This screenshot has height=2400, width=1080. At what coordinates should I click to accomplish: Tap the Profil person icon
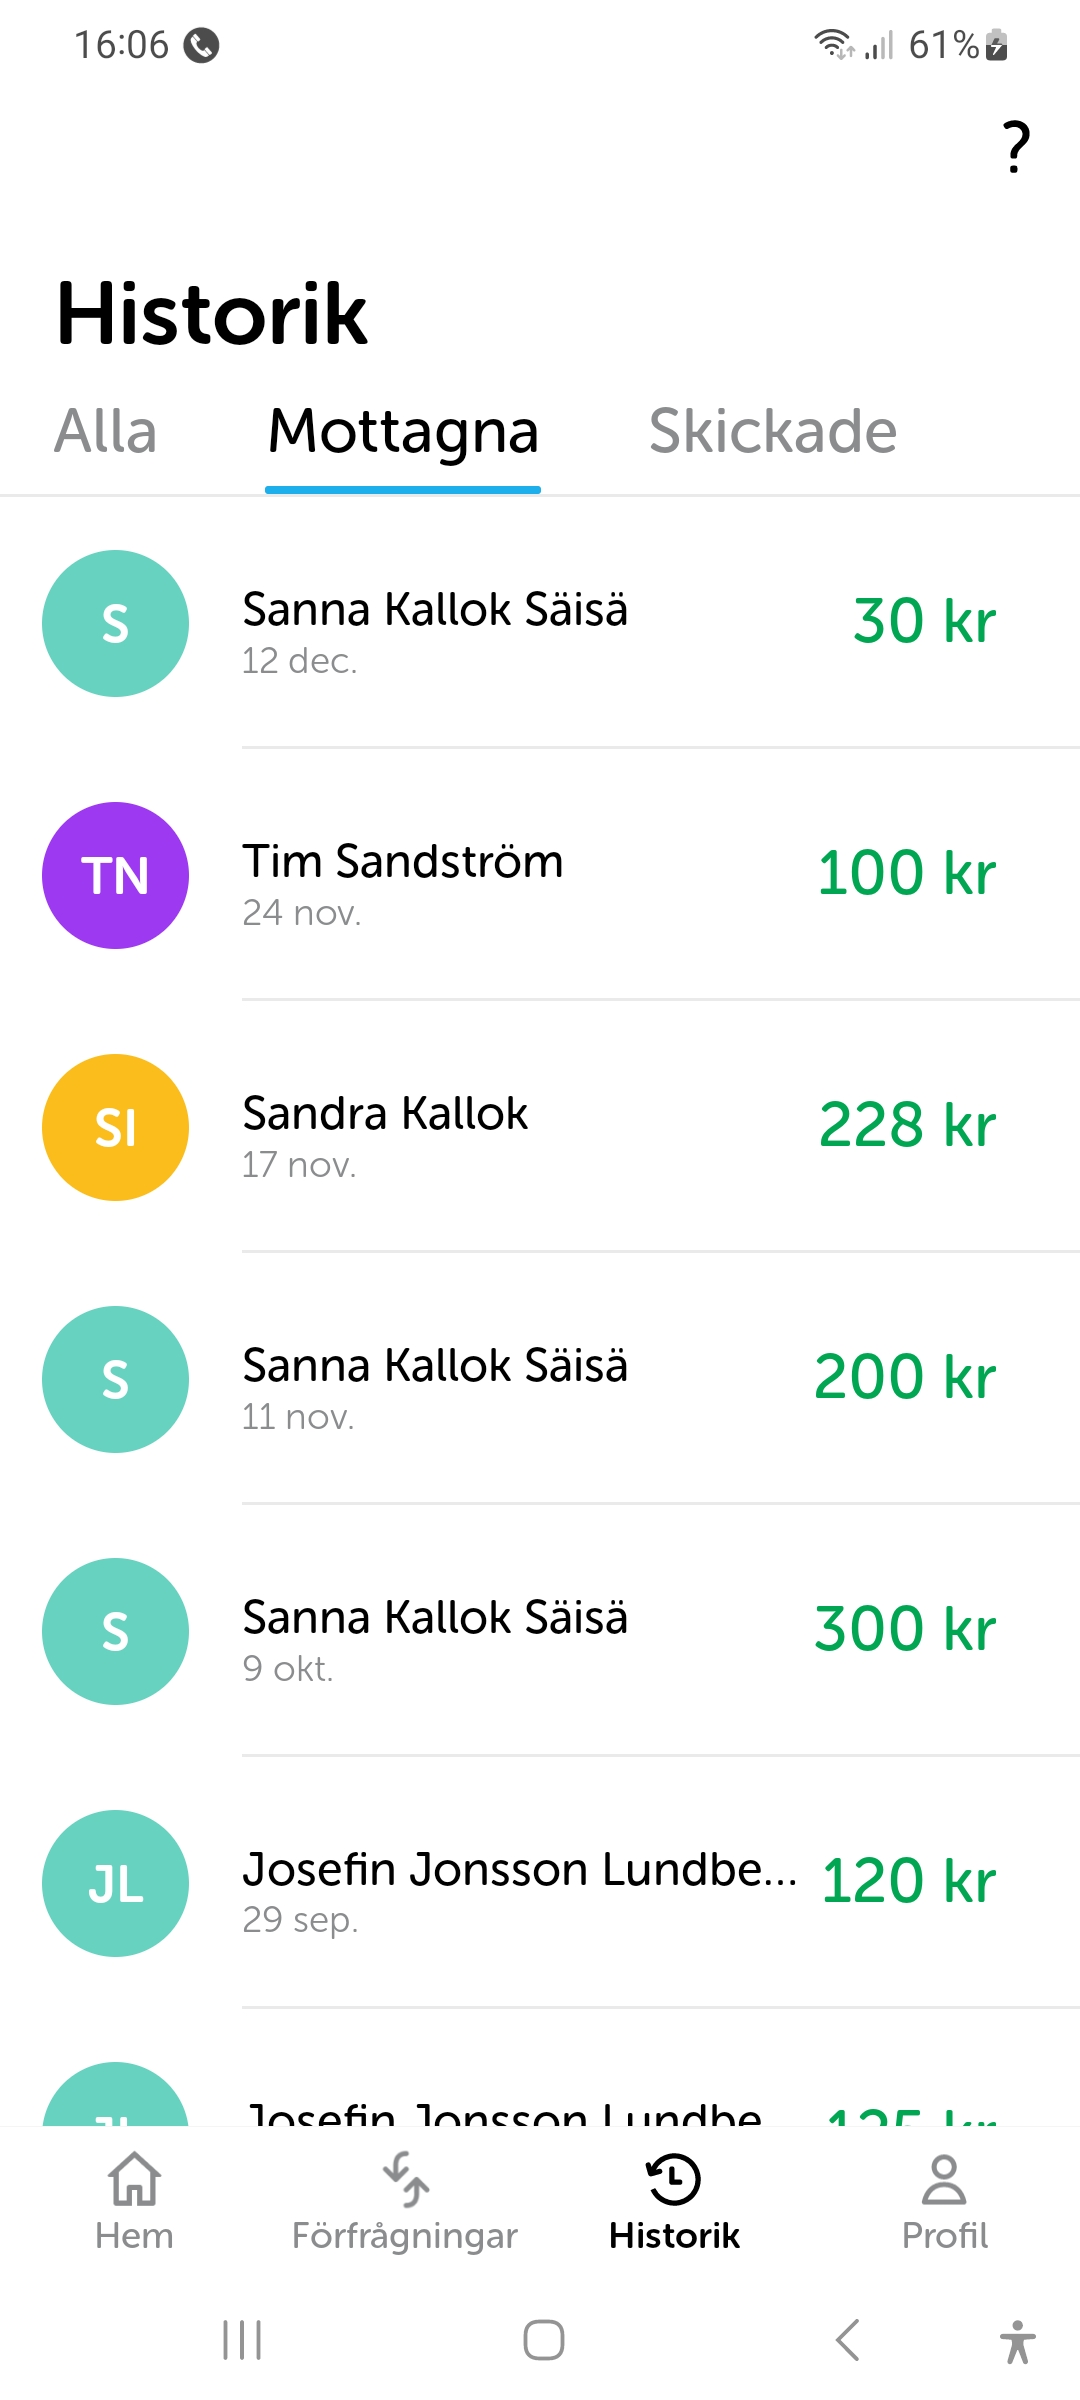click(x=944, y=2180)
